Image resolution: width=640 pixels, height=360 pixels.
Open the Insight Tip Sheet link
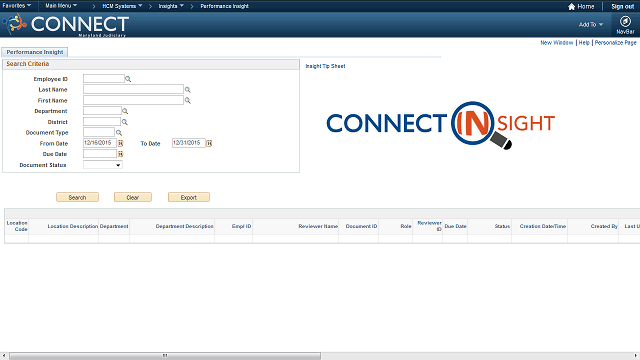tap(325, 66)
